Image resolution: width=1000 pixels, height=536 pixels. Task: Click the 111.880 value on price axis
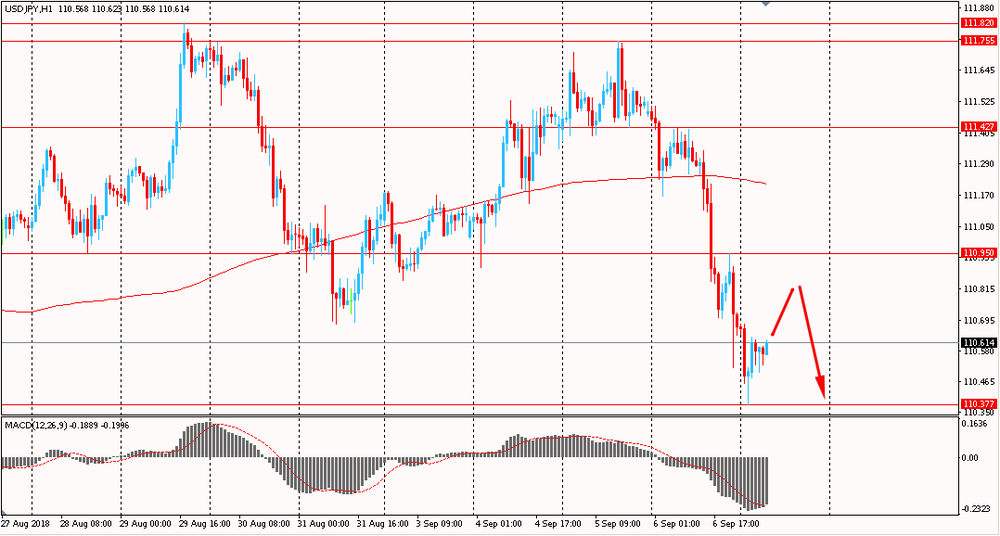[980, 9]
